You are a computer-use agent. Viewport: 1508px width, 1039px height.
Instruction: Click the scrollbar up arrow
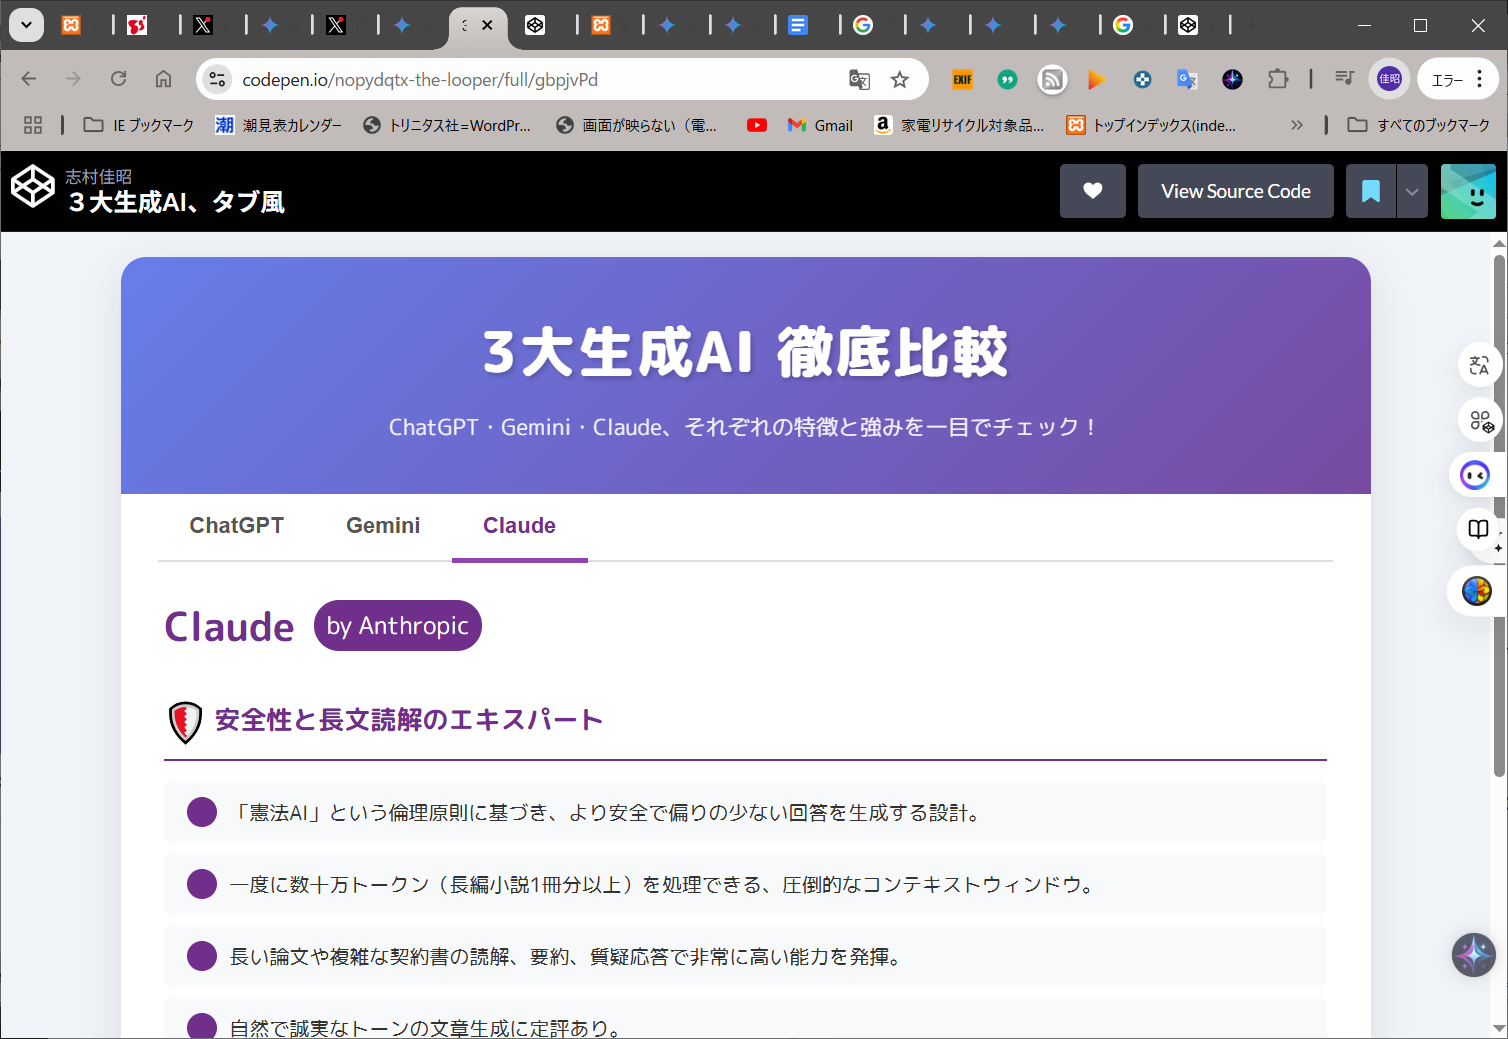click(1499, 242)
